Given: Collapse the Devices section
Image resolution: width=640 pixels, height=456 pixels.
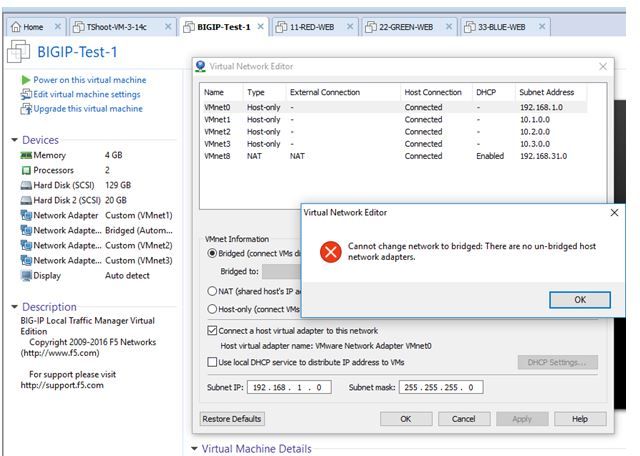Looking at the screenshot, I should click(15, 141).
